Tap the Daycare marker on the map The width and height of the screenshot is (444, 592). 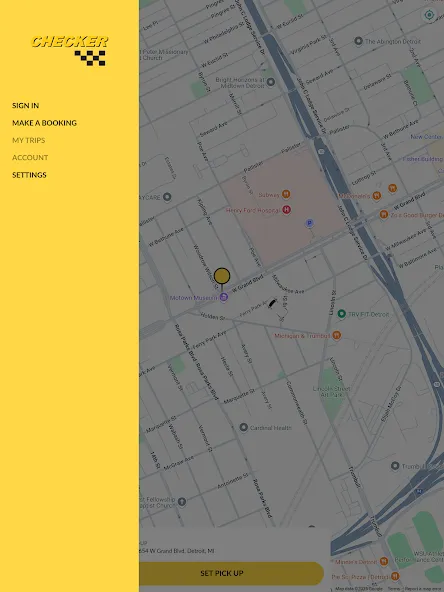[x=167, y=197]
